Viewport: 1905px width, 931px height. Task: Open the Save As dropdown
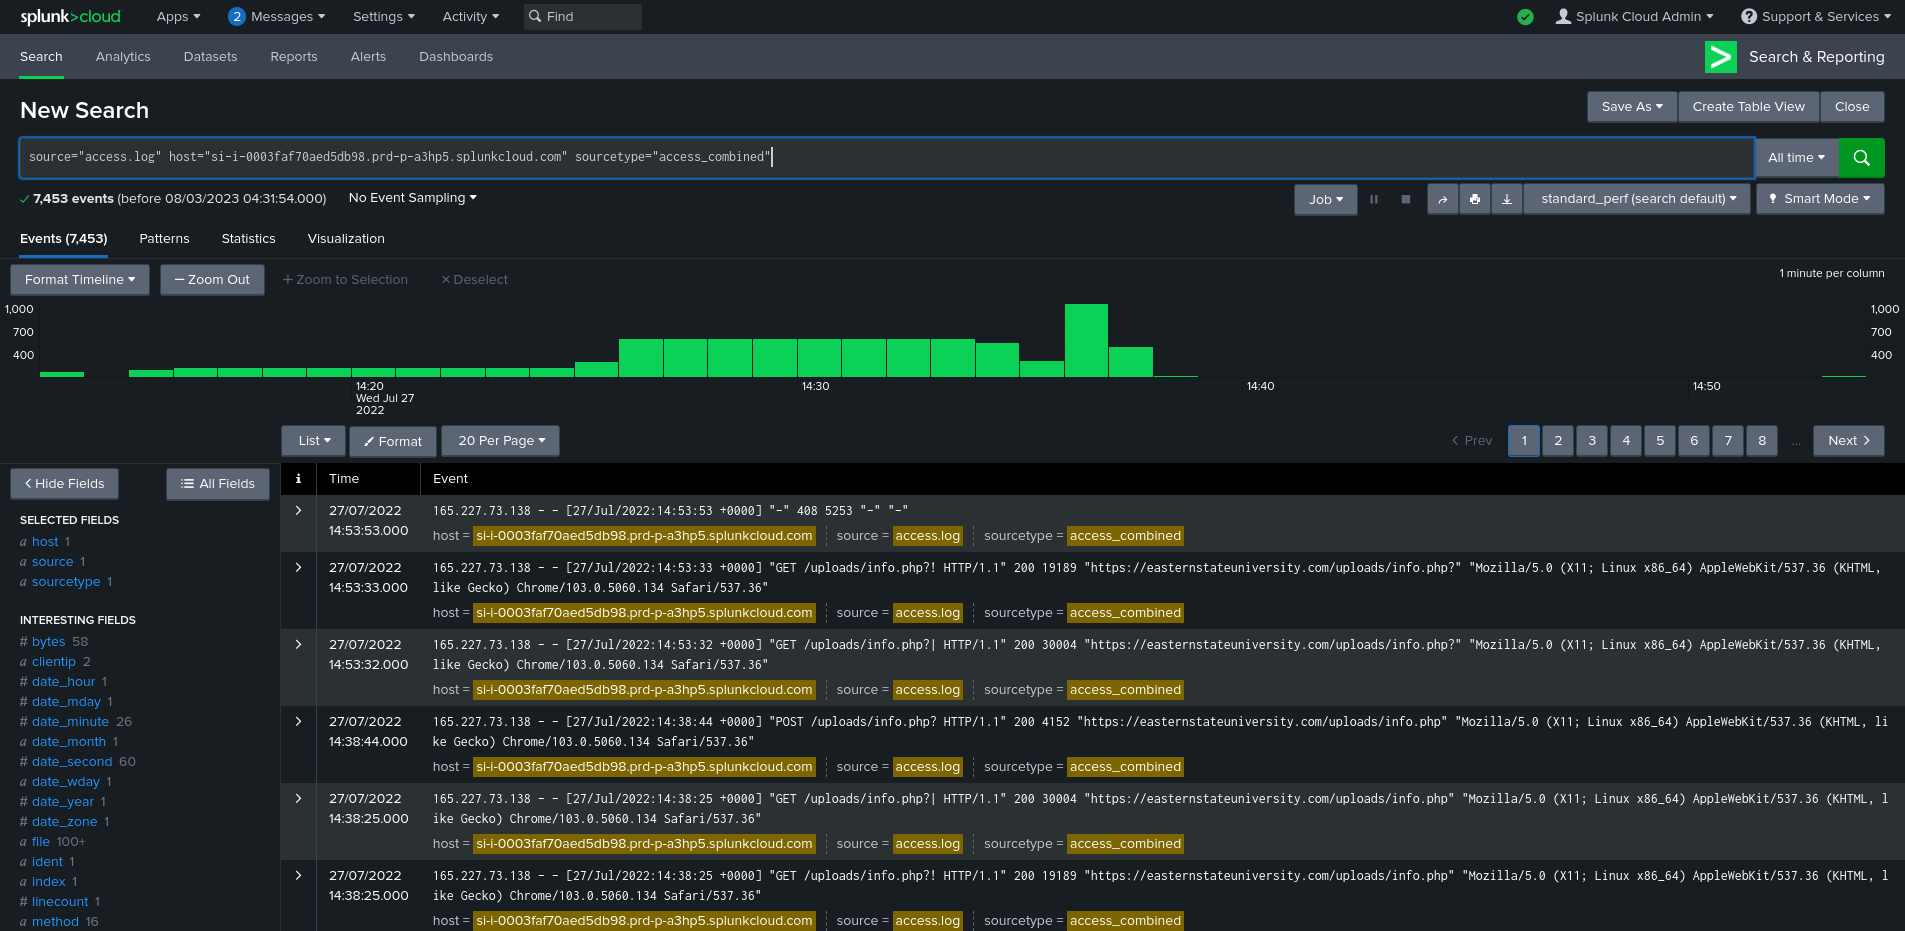pos(1632,107)
